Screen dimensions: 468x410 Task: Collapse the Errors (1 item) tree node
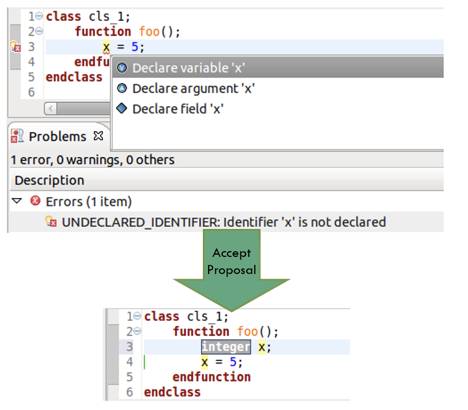(x=17, y=201)
